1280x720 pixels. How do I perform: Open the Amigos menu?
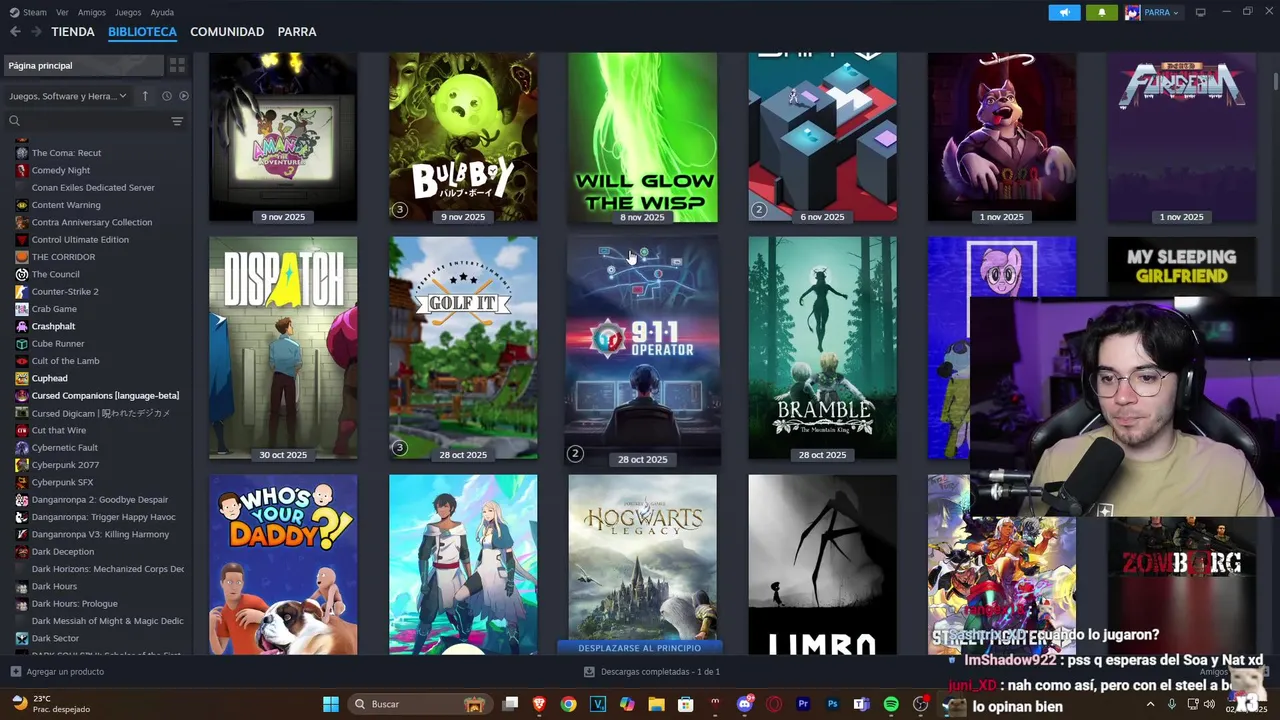(92, 12)
